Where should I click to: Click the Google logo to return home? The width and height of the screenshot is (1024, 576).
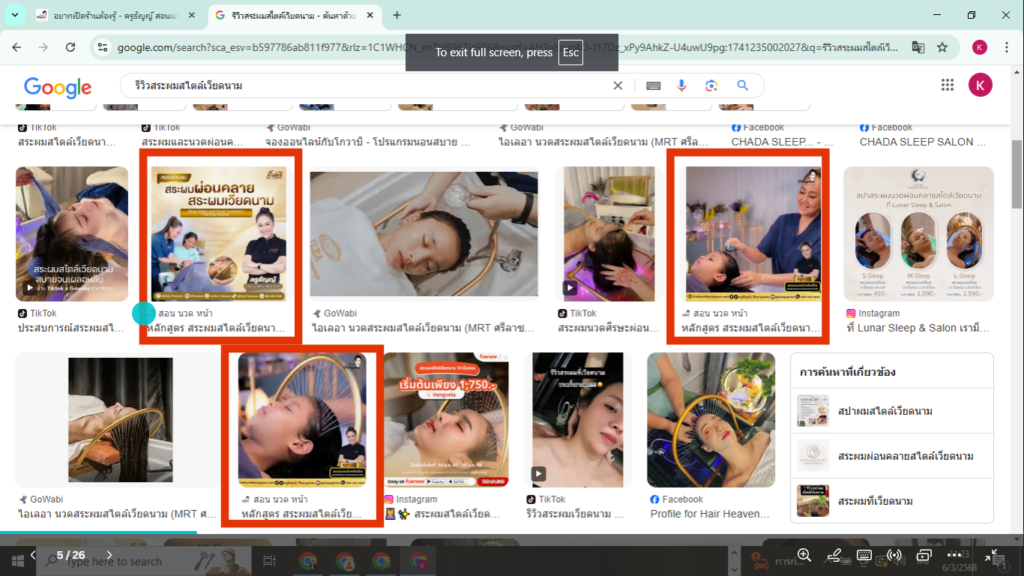(57, 87)
